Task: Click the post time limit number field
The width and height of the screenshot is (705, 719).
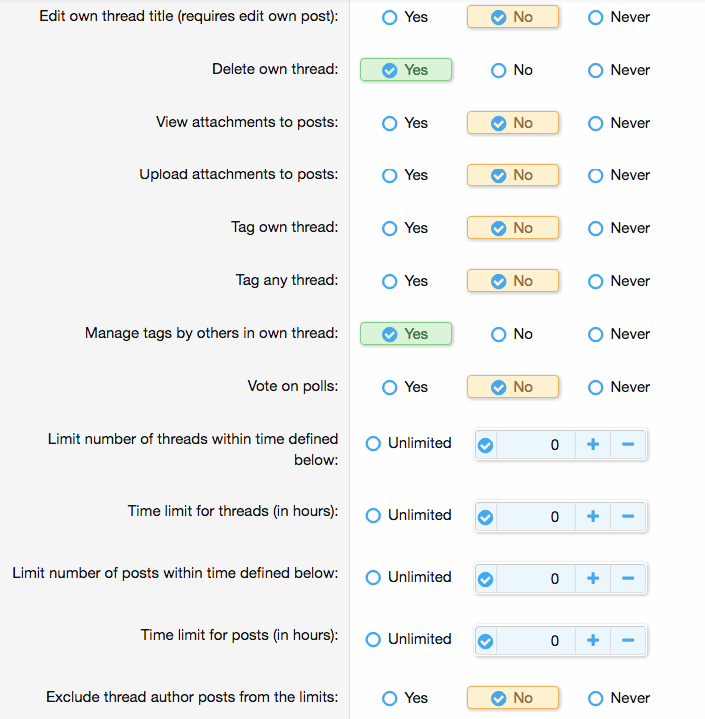Action: click(x=535, y=640)
